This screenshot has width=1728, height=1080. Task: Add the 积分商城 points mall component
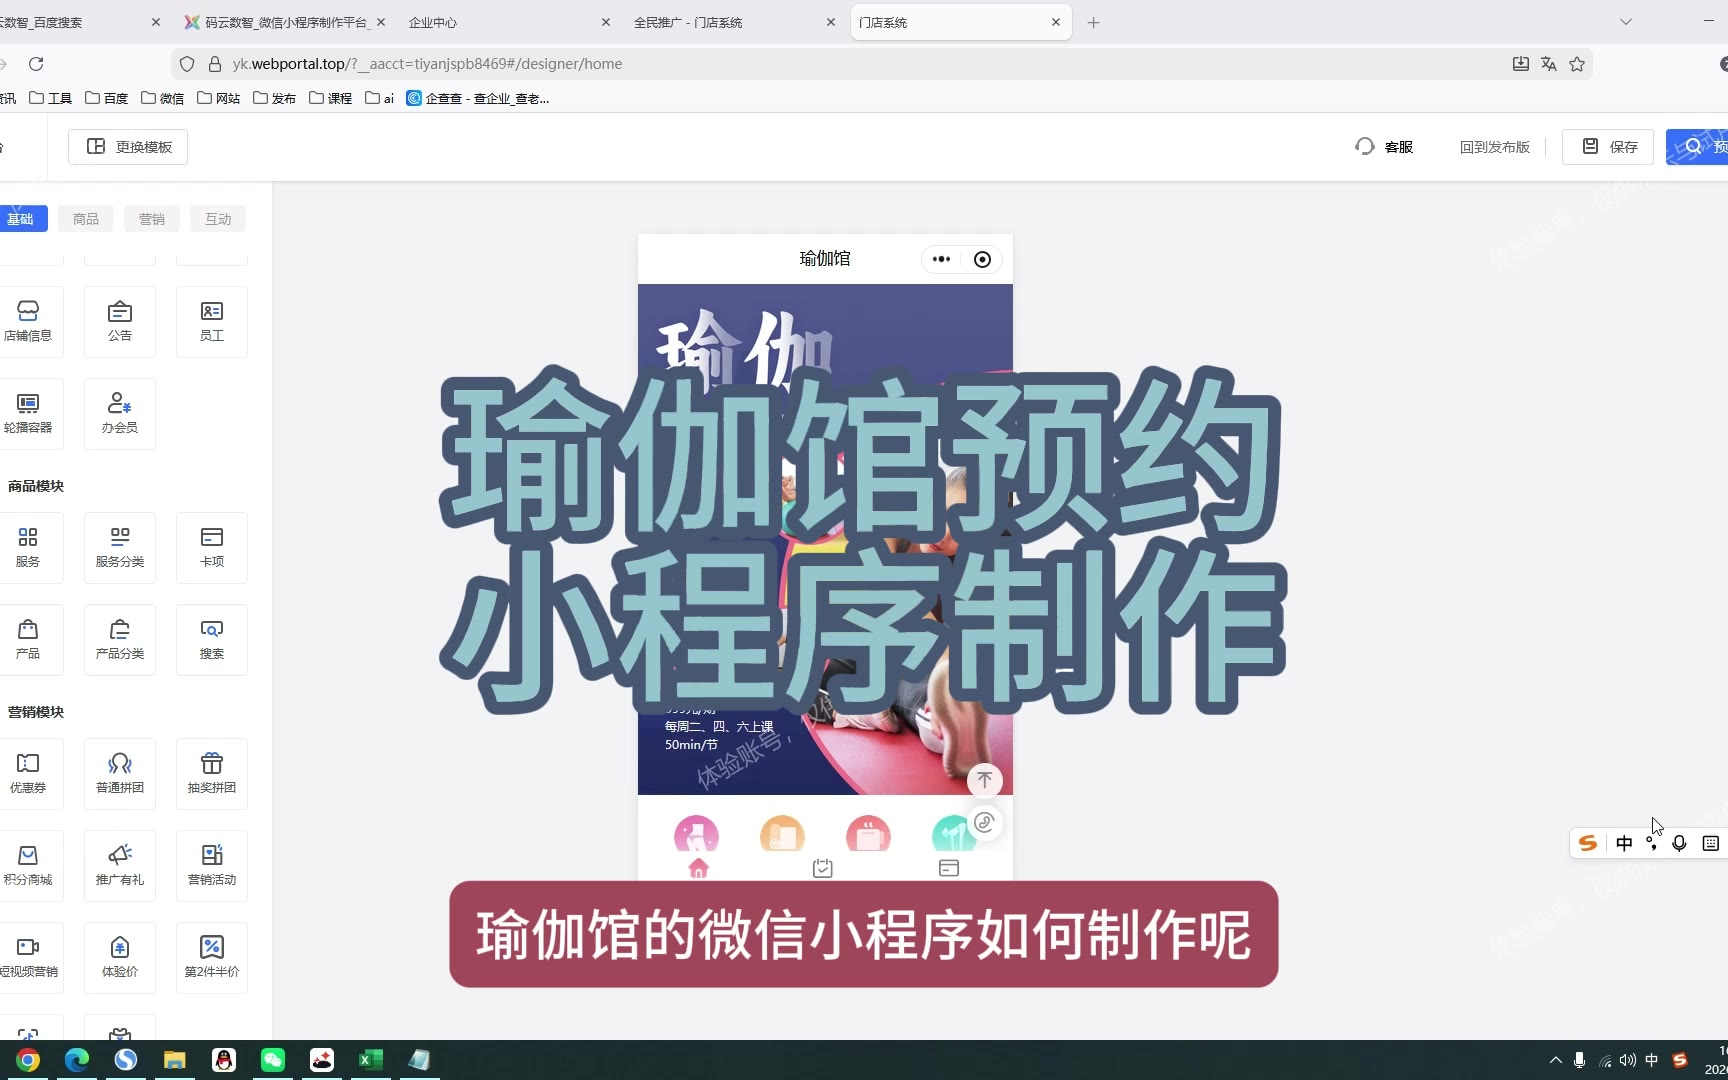(28, 865)
